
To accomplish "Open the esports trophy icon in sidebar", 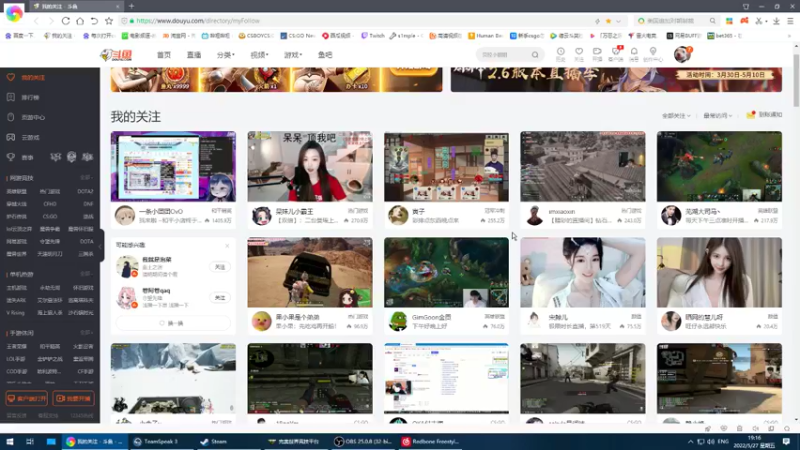I will coord(11,157).
